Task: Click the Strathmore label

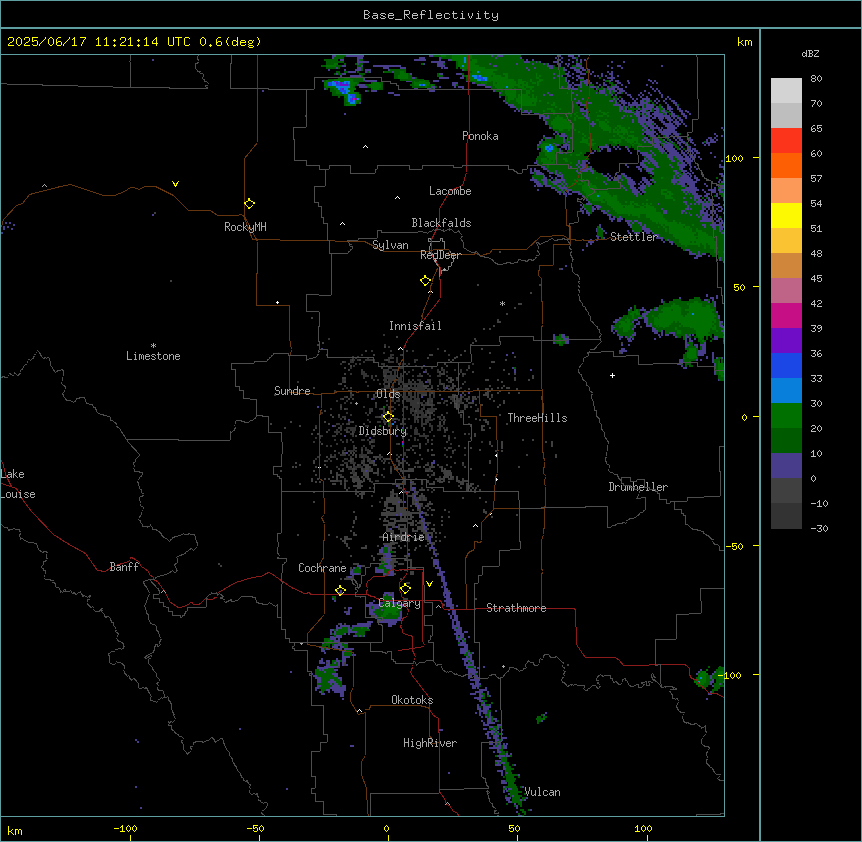Action: [x=516, y=608]
